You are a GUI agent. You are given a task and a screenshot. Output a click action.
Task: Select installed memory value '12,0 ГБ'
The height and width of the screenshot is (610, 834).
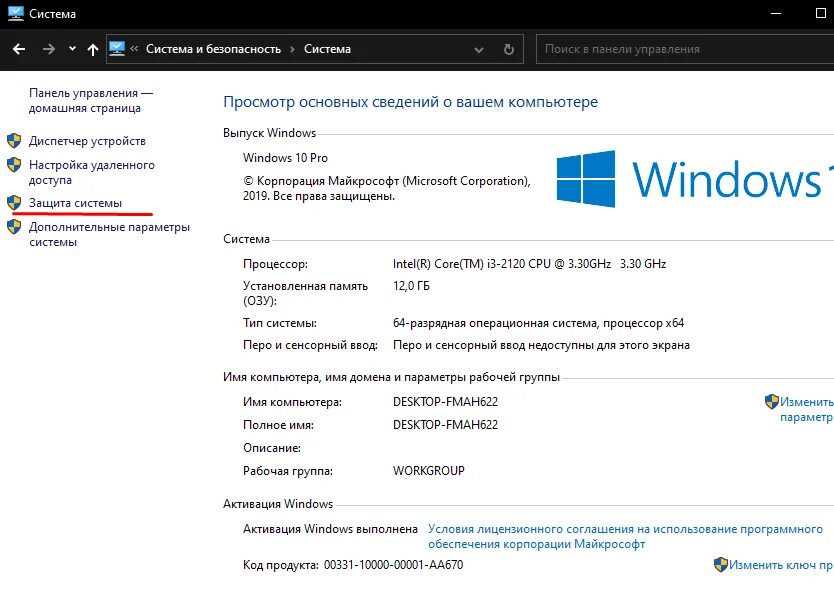[x=411, y=286]
